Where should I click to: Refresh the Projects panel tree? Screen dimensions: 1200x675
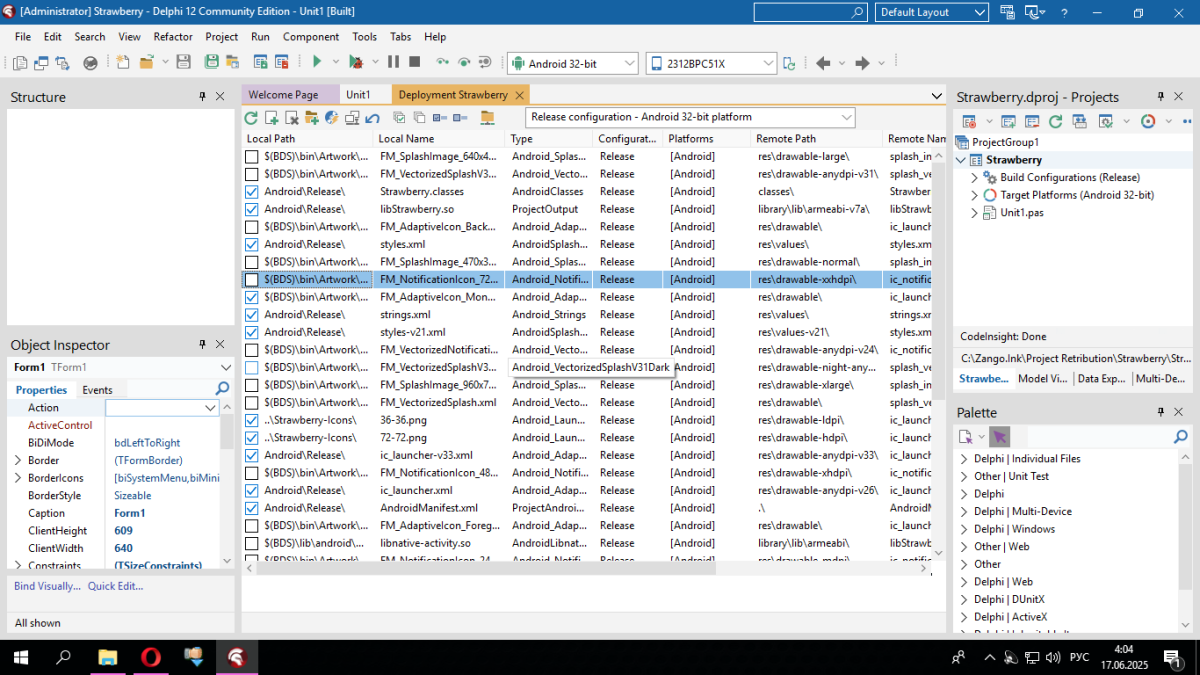click(x=1055, y=121)
